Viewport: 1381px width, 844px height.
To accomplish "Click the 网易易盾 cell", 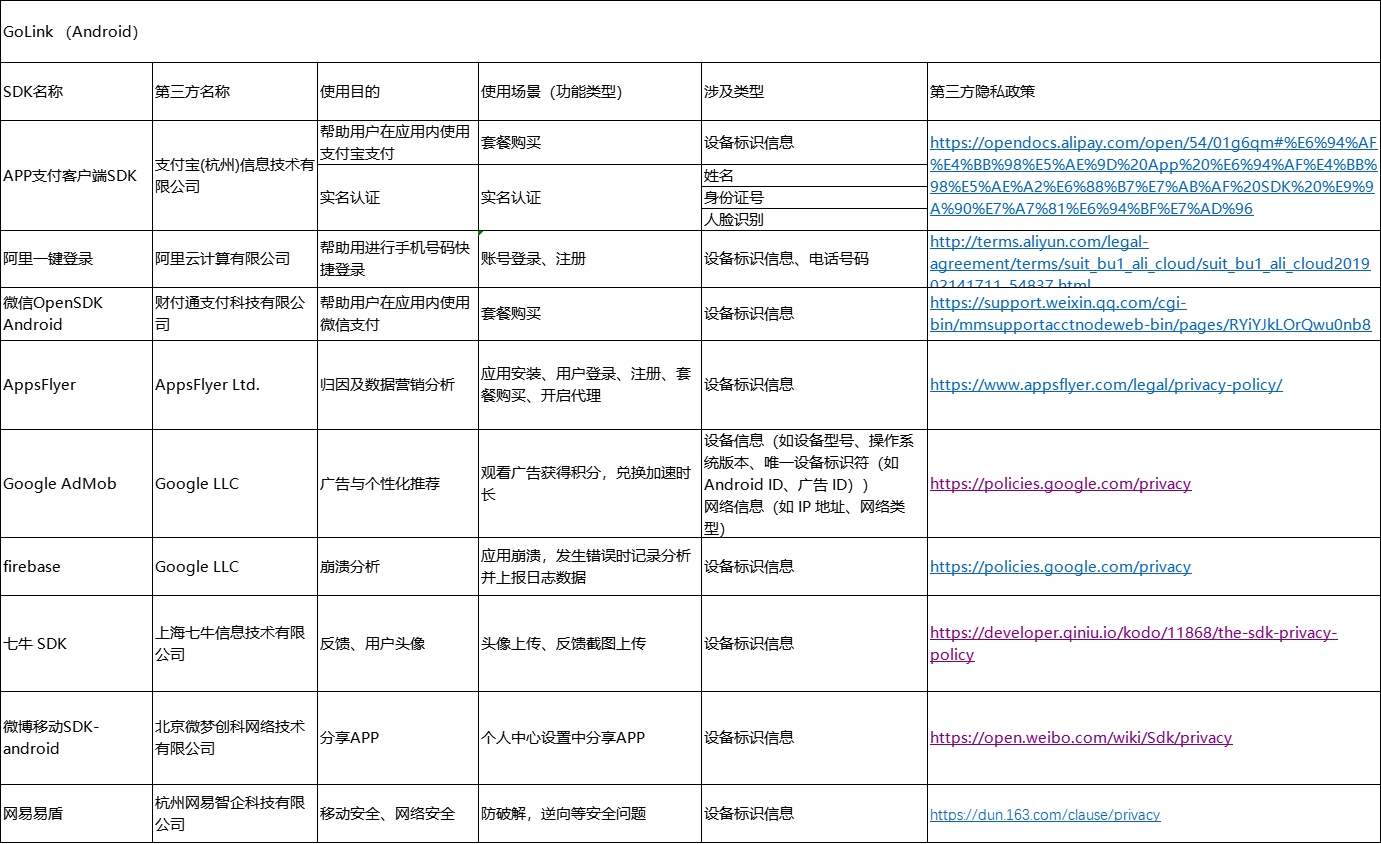I will (x=33, y=814).
